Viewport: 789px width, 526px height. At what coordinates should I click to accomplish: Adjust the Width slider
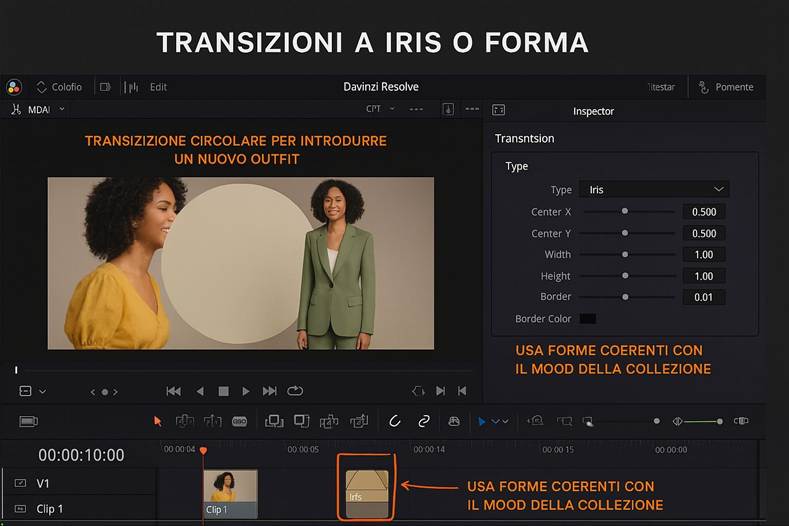pyautogui.click(x=627, y=255)
